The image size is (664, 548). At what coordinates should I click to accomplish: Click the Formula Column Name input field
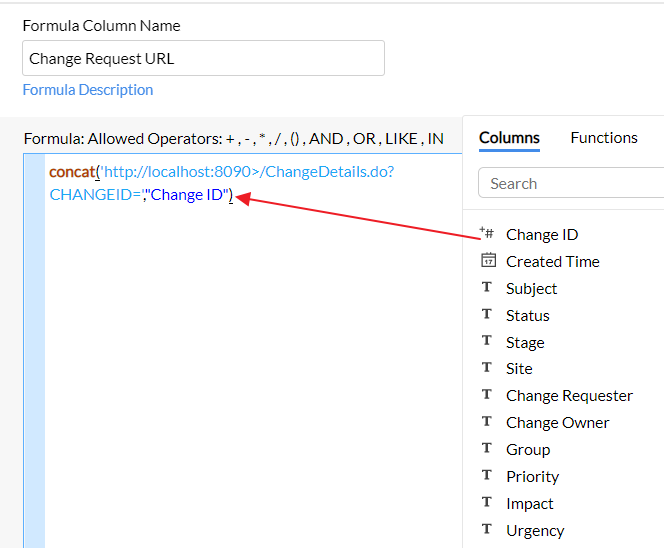(x=203, y=58)
